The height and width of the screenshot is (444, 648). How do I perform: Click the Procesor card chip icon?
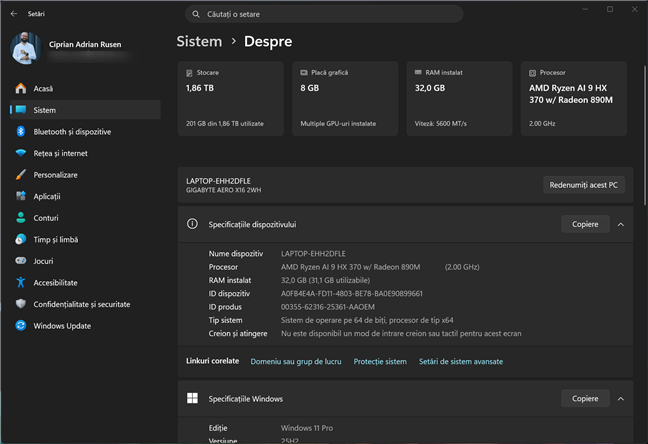(x=532, y=73)
